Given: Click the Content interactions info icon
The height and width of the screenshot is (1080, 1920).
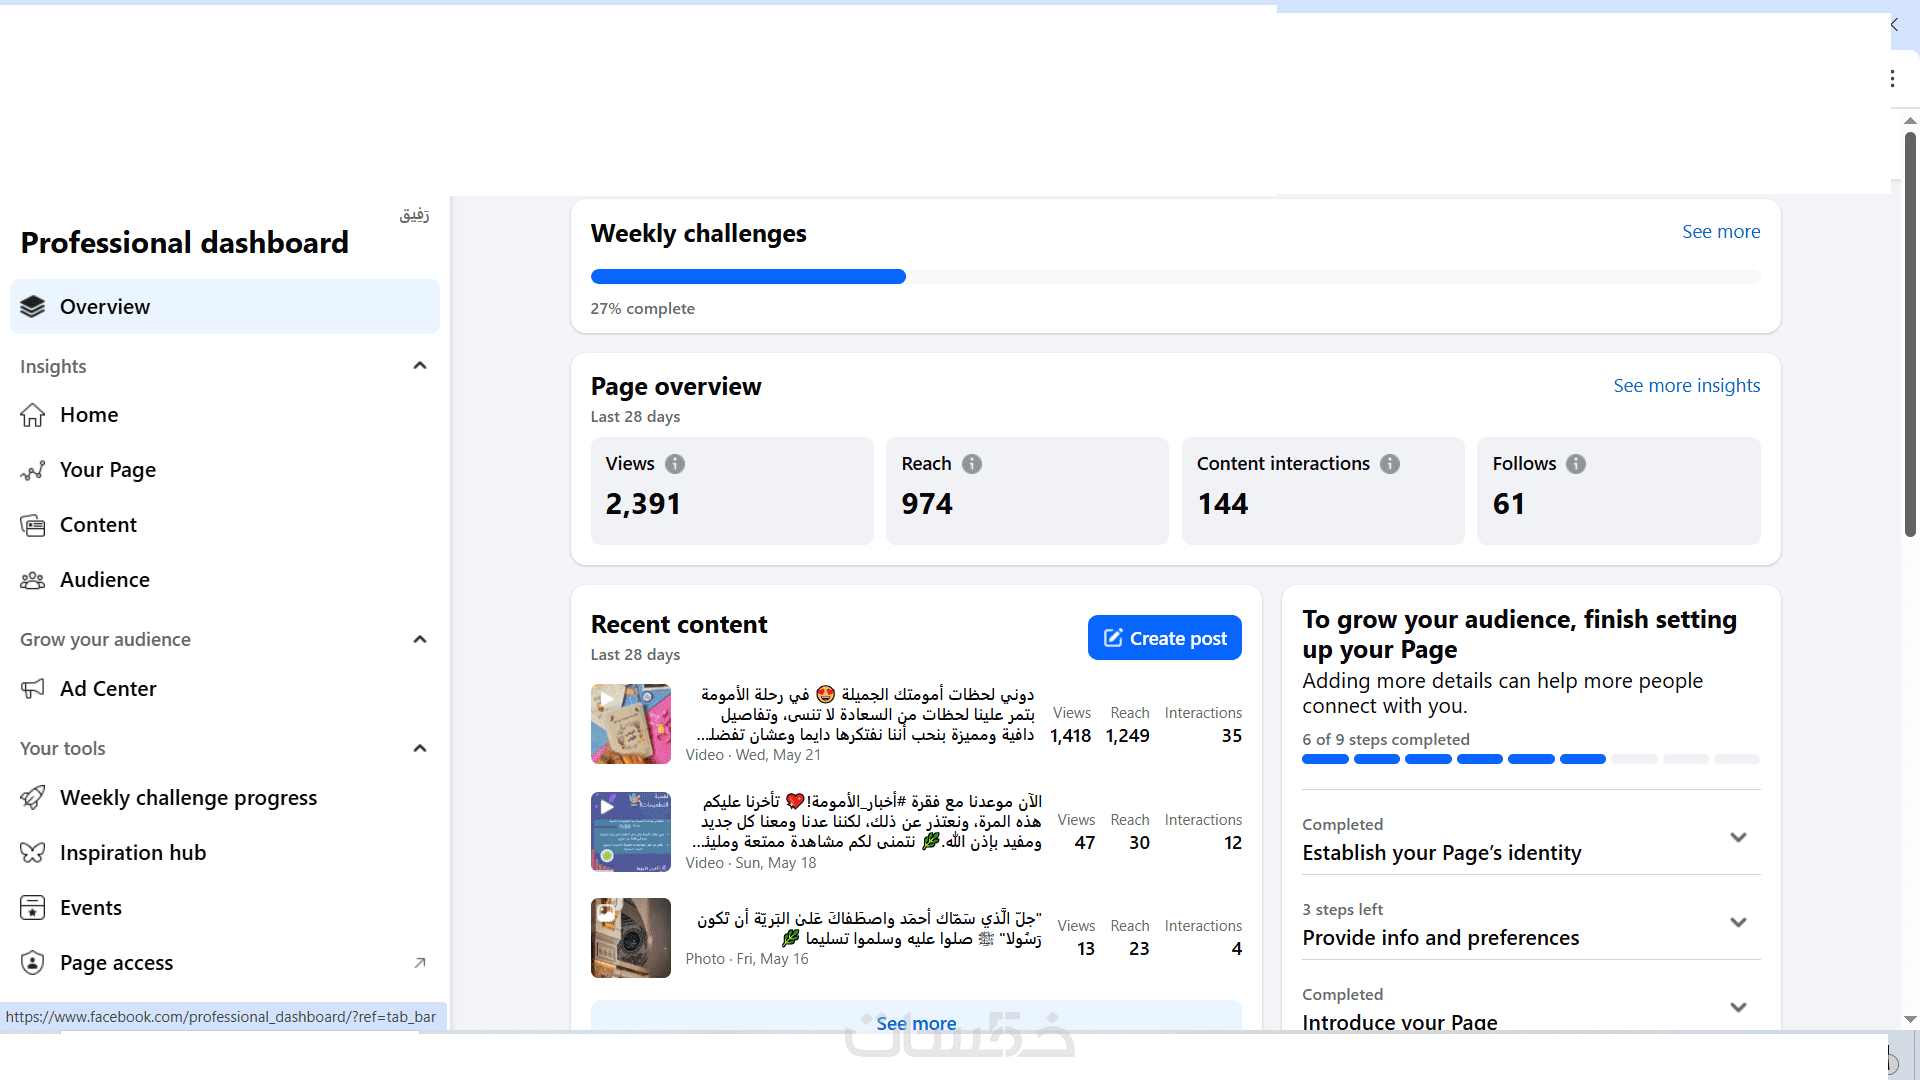Looking at the screenshot, I should 1390,464.
